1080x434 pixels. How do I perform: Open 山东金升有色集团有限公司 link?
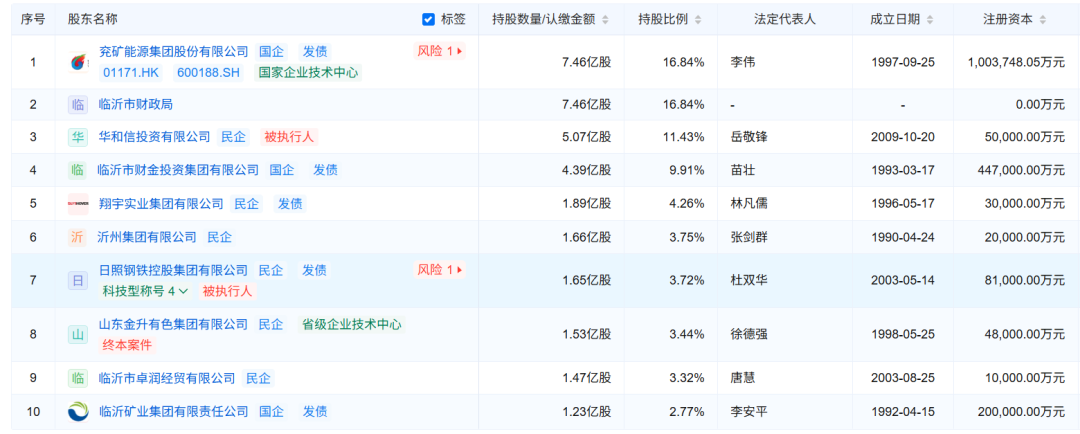pos(174,324)
